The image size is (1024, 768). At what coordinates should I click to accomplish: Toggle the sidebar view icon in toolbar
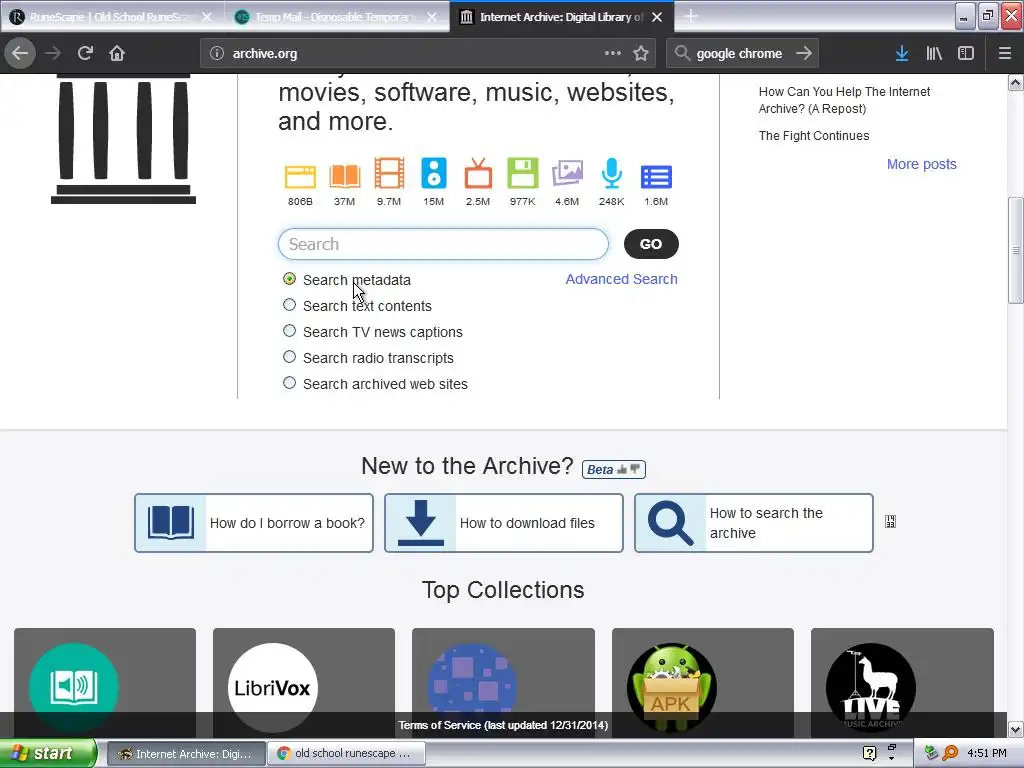click(966, 54)
